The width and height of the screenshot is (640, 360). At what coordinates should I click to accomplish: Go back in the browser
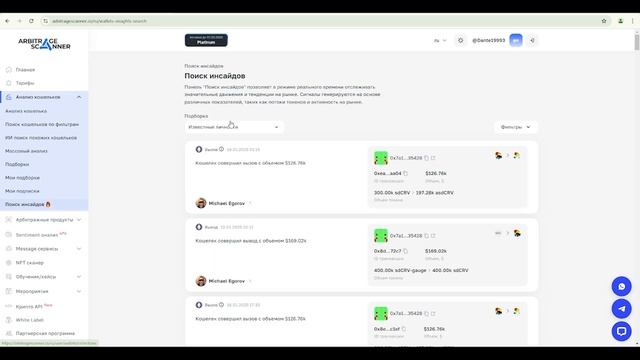pos(7,21)
